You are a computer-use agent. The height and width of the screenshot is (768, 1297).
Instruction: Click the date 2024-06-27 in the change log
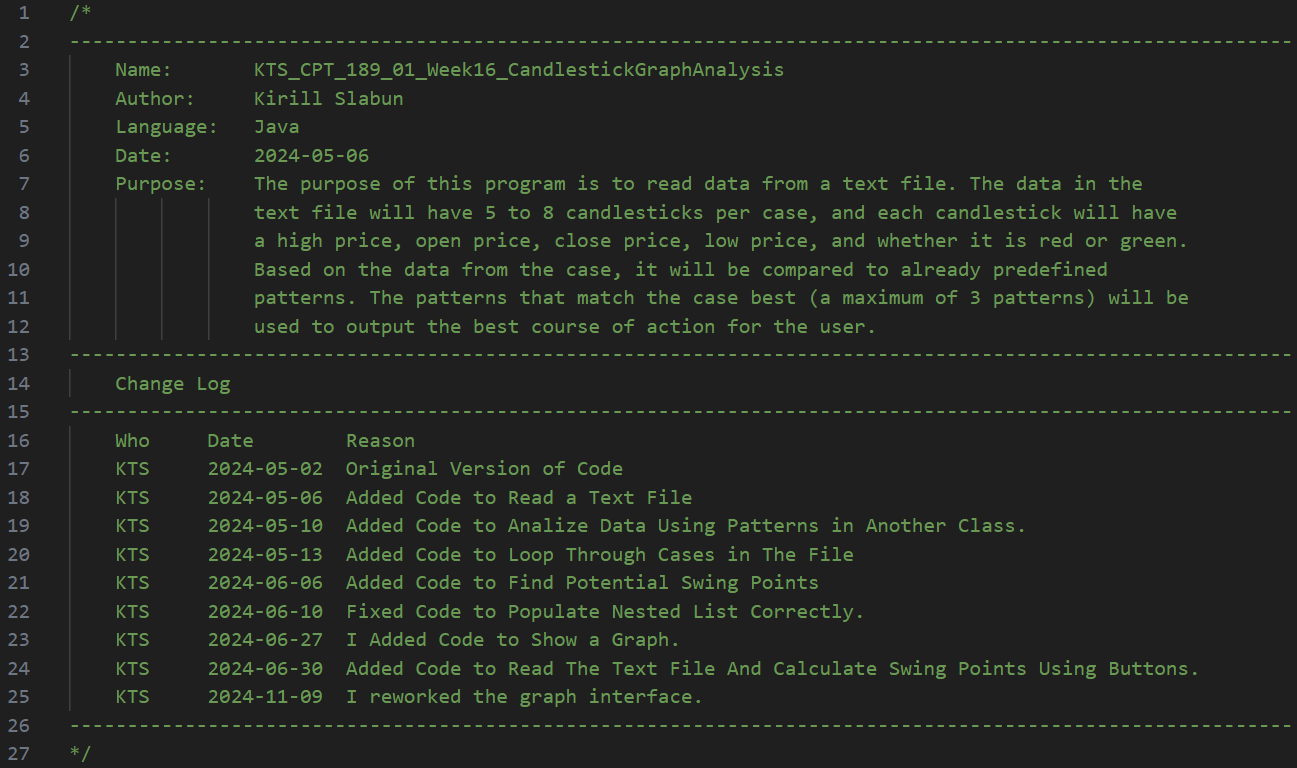265,640
